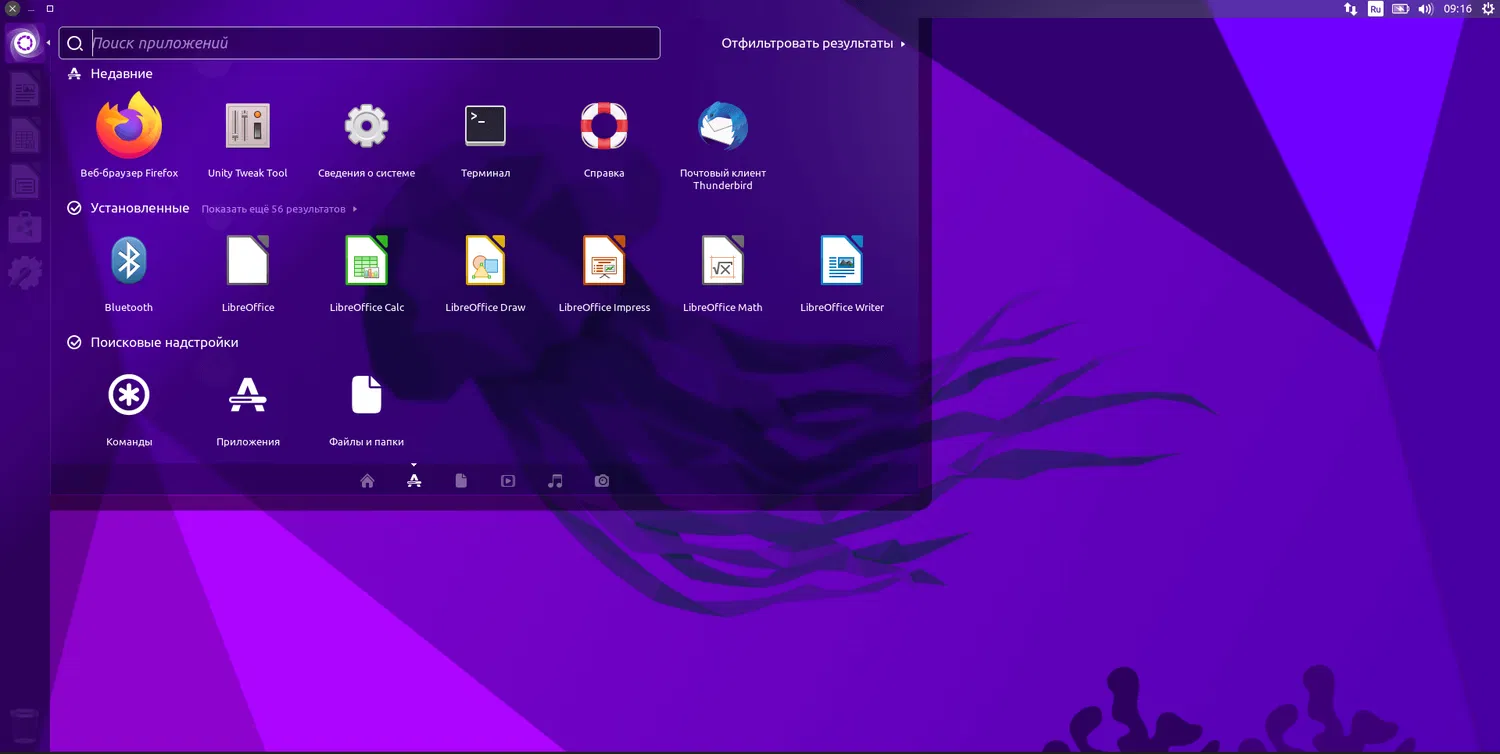Open the Справка lifebuoy icon

point(604,126)
